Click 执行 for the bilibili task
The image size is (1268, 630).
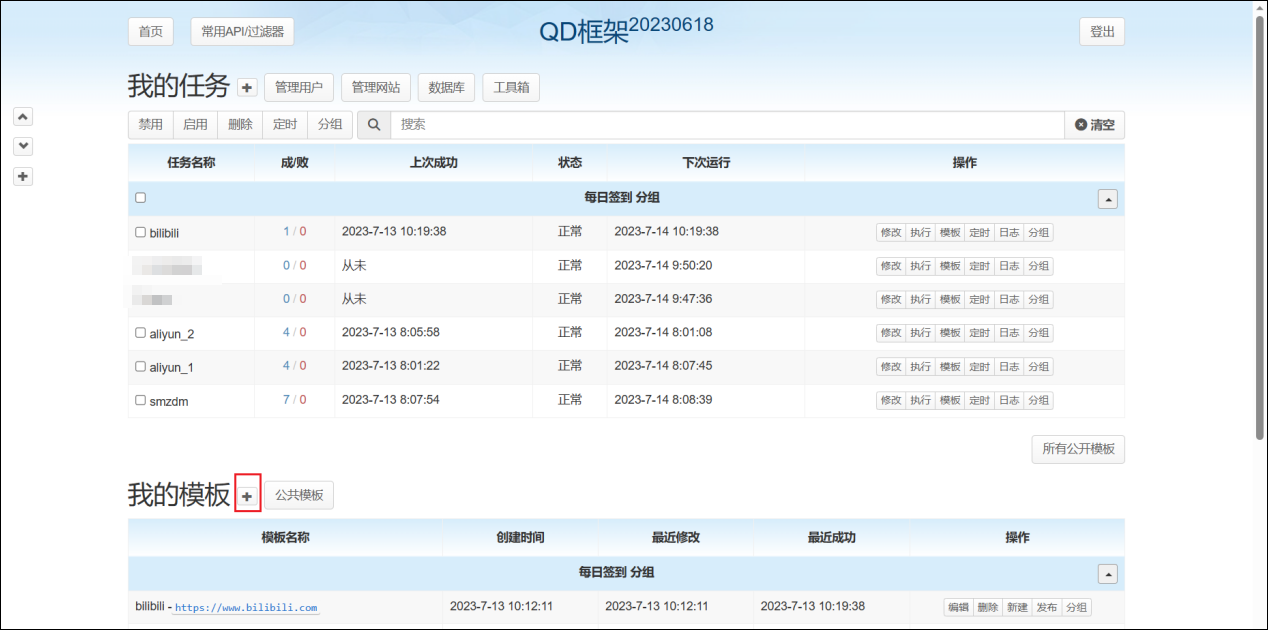pos(920,233)
